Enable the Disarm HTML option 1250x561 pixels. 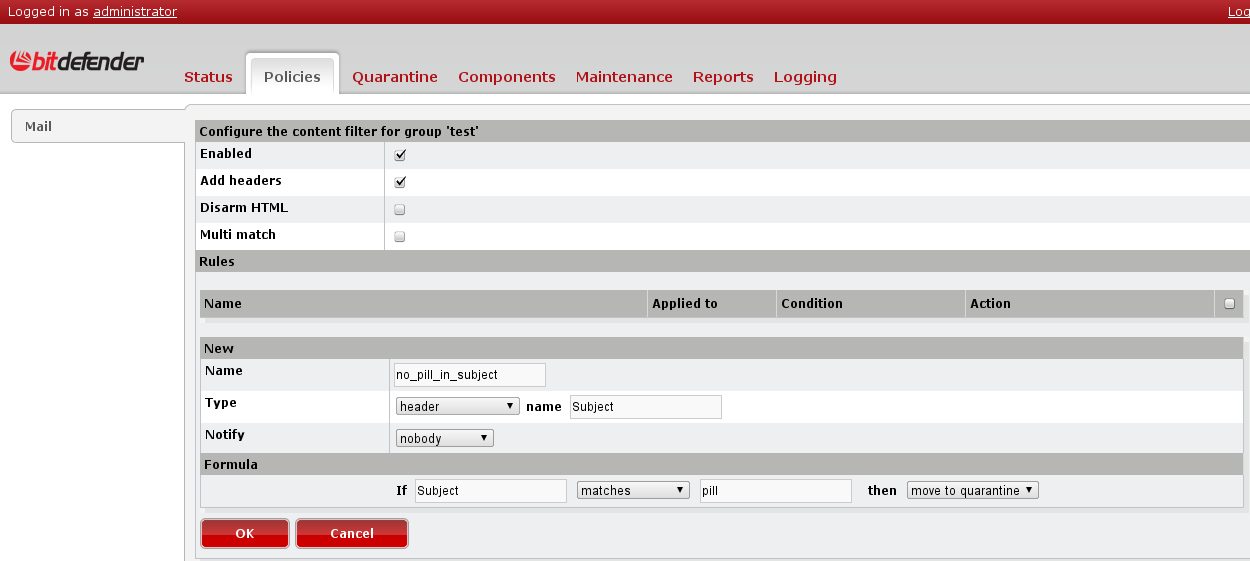400,210
